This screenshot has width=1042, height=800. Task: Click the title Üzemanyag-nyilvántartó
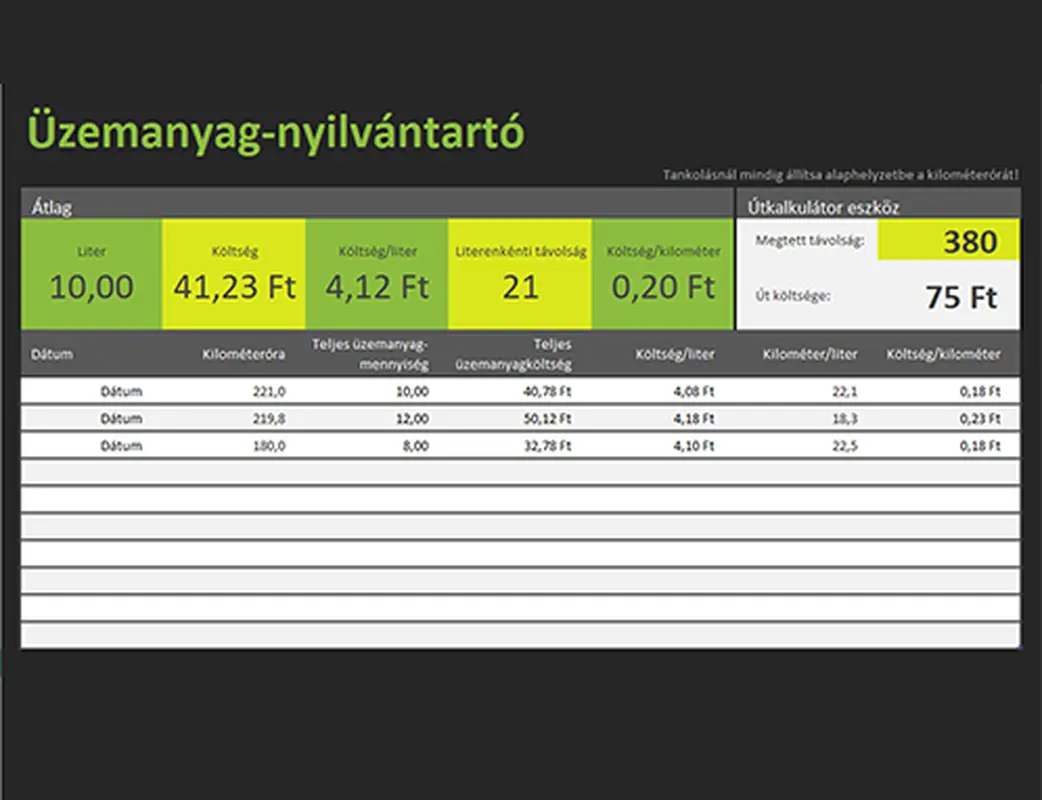coord(276,128)
